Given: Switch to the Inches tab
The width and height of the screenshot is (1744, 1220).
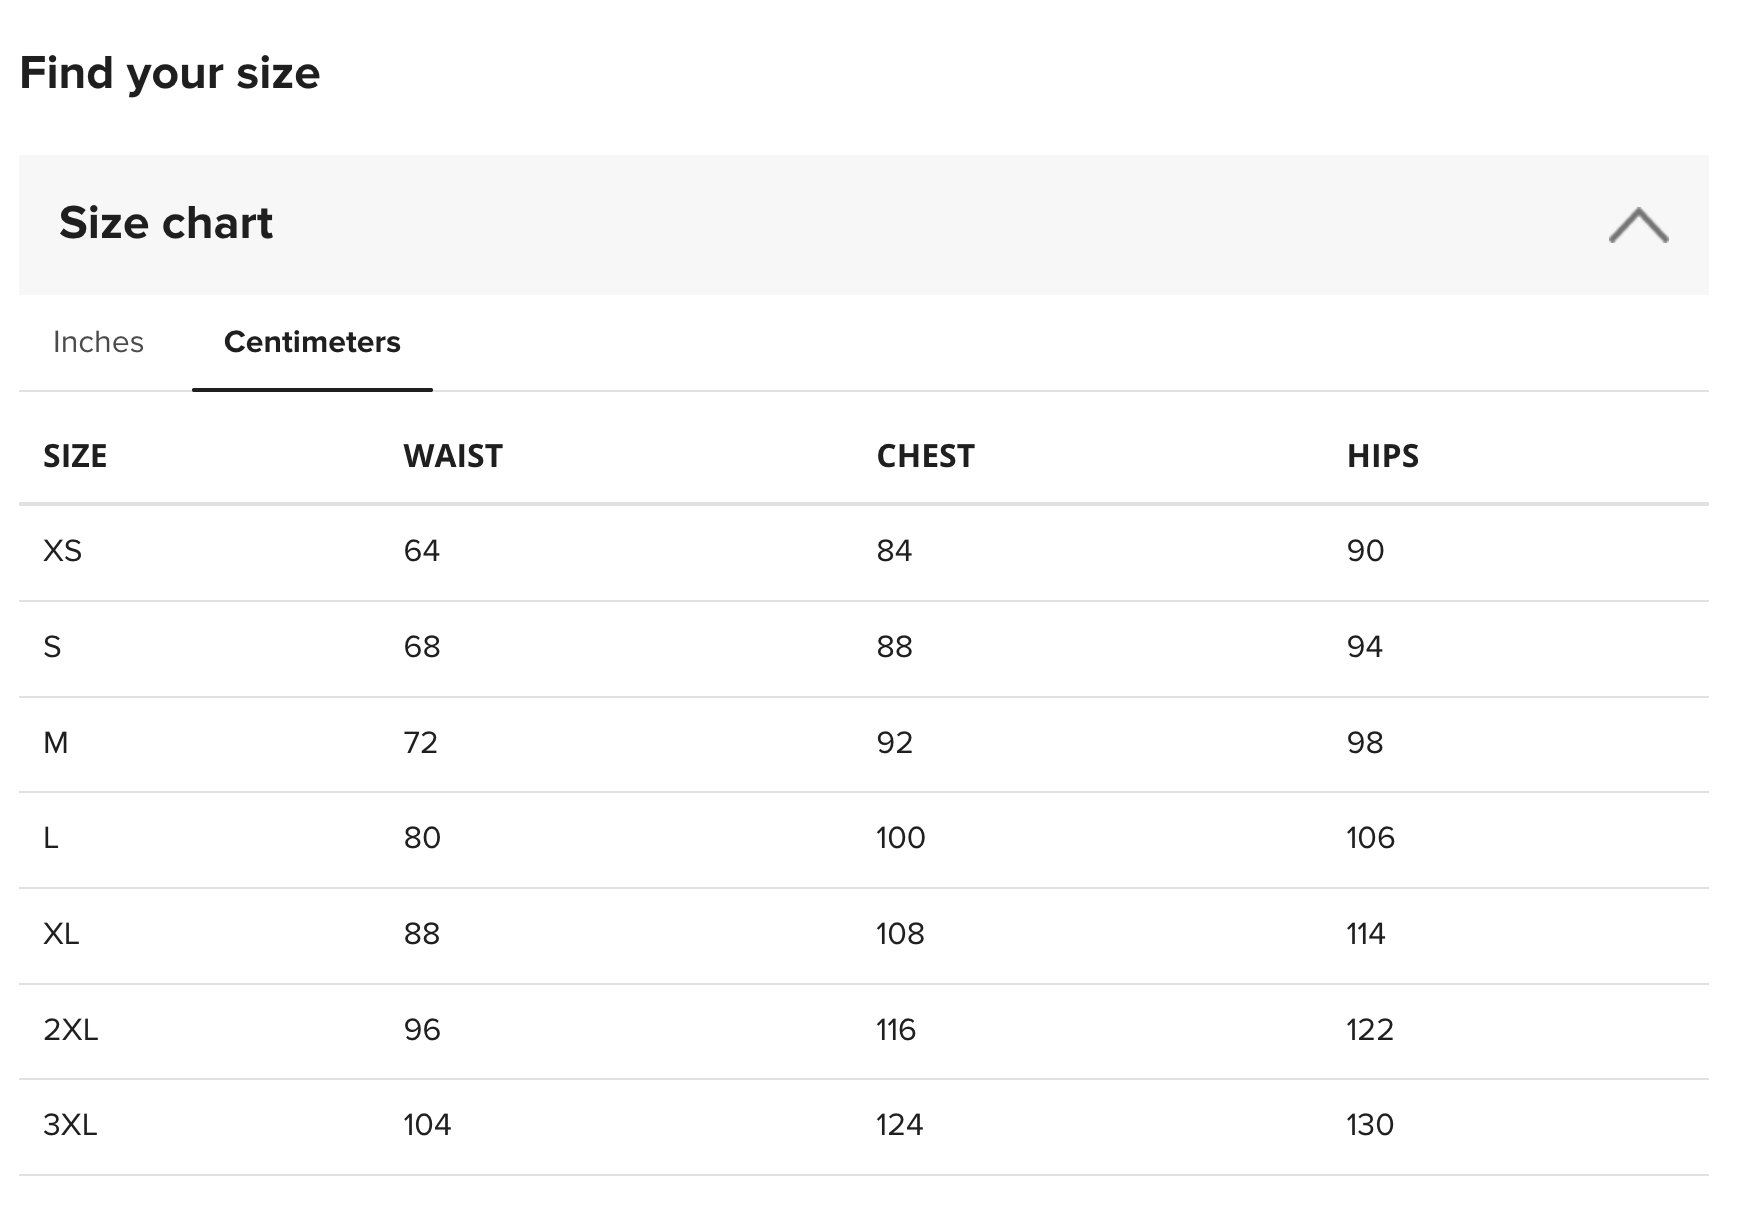Looking at the screenshot, I should click(x=98, y=342).
